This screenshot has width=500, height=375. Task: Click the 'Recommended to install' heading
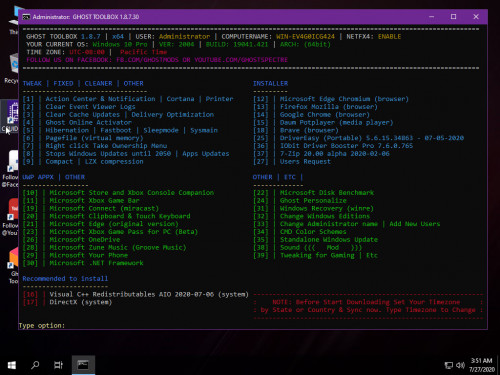point(65,278)
